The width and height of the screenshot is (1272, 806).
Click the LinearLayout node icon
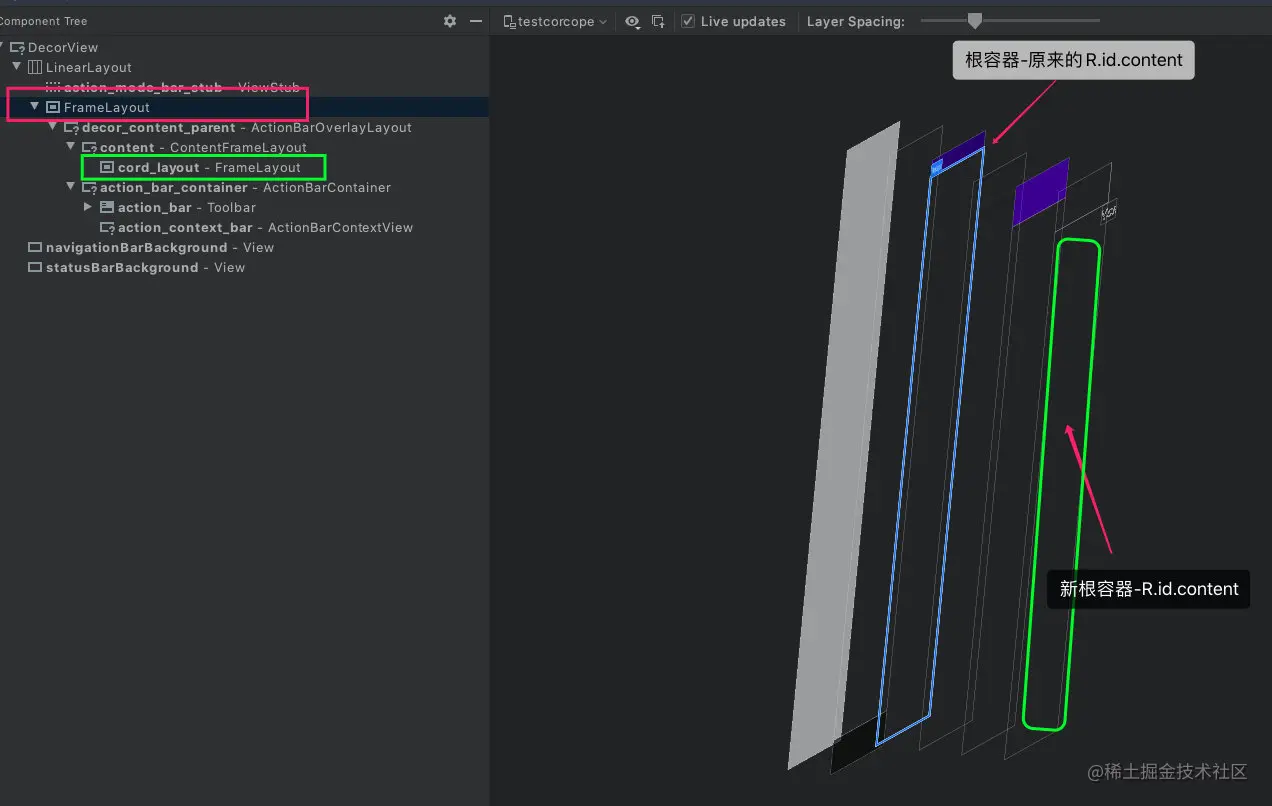pyautogui.click(x=35, y=67)
